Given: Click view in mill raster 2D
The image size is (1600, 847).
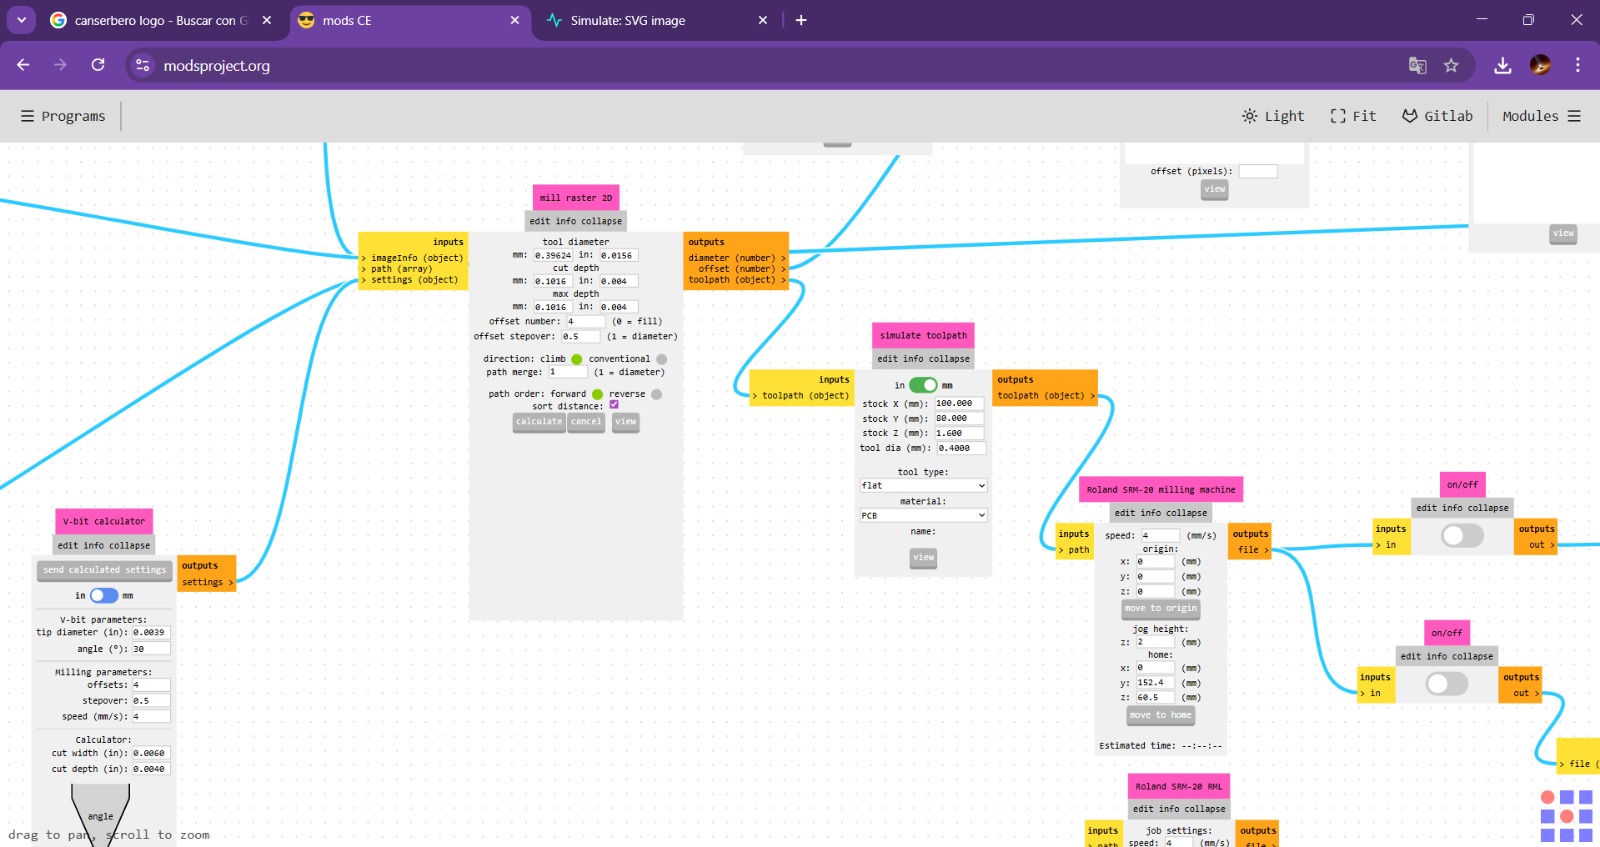Looking at the screenshot, I should (625, 422).
